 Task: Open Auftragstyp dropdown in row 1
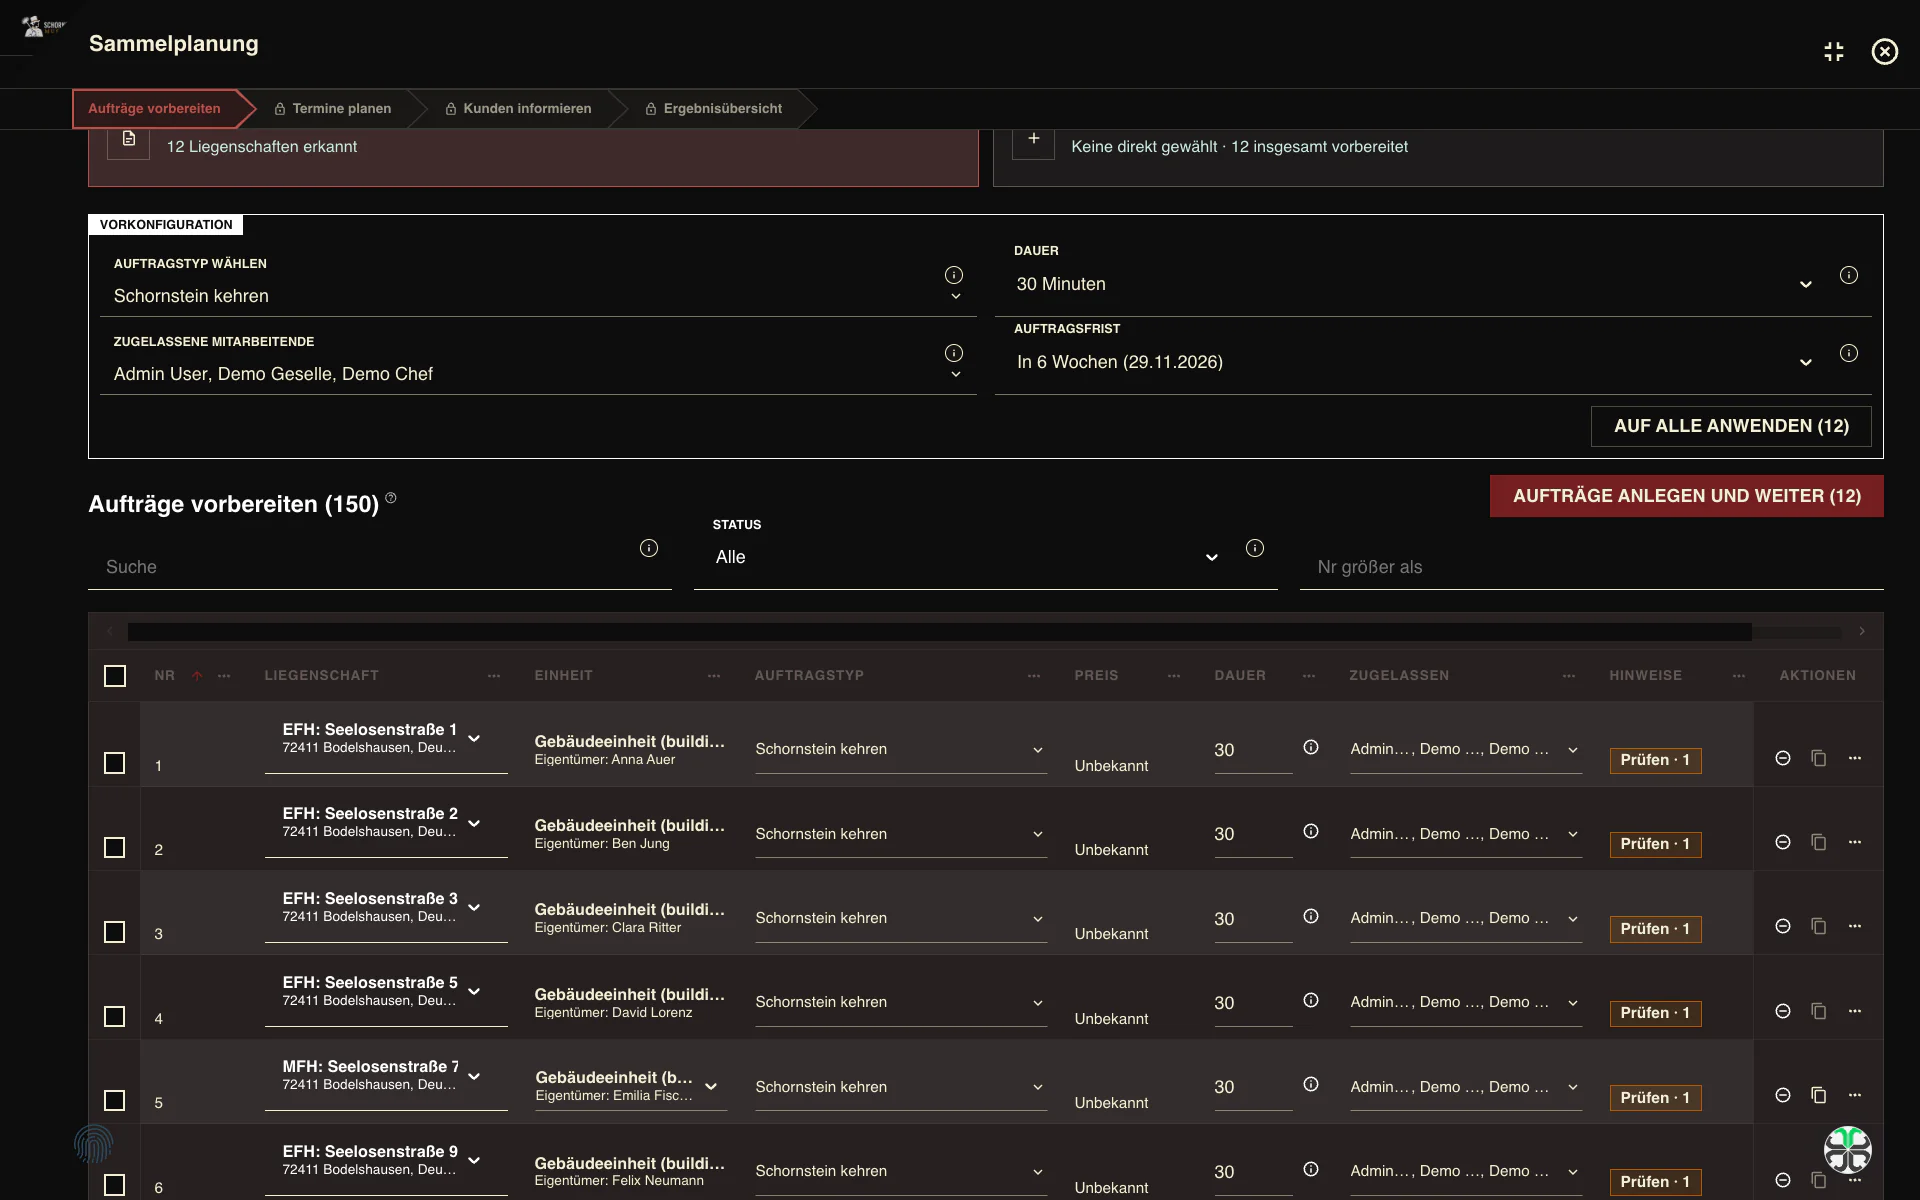click(900, 749)
